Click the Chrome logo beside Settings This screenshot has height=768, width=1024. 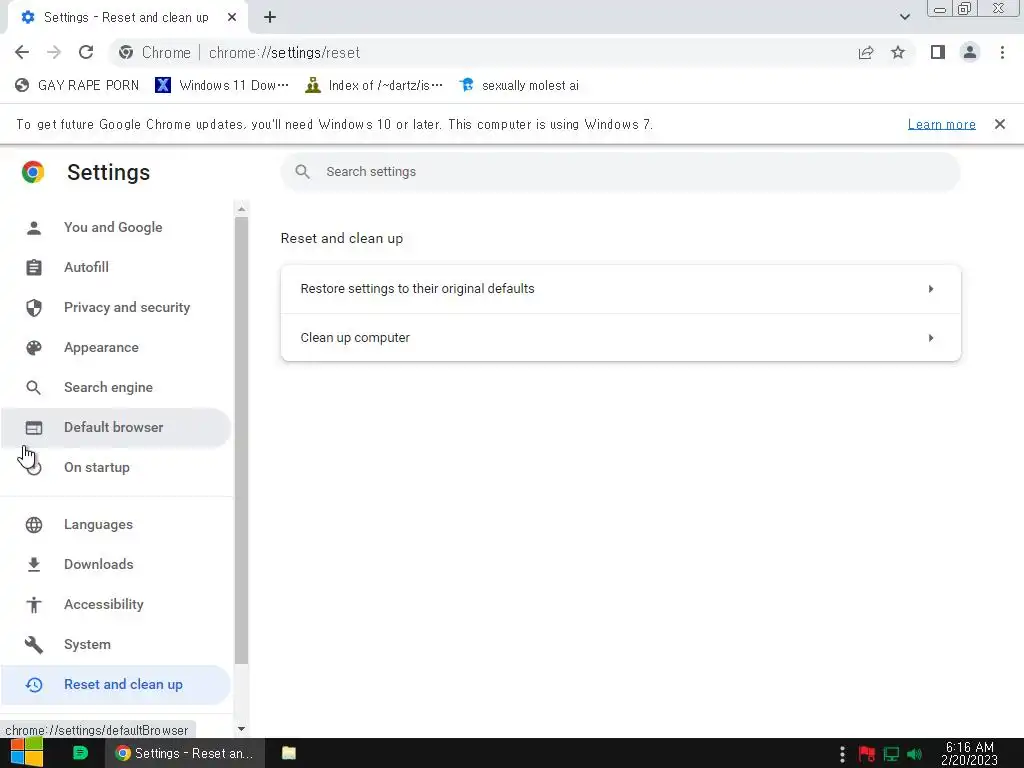click(x=33, y=172)
